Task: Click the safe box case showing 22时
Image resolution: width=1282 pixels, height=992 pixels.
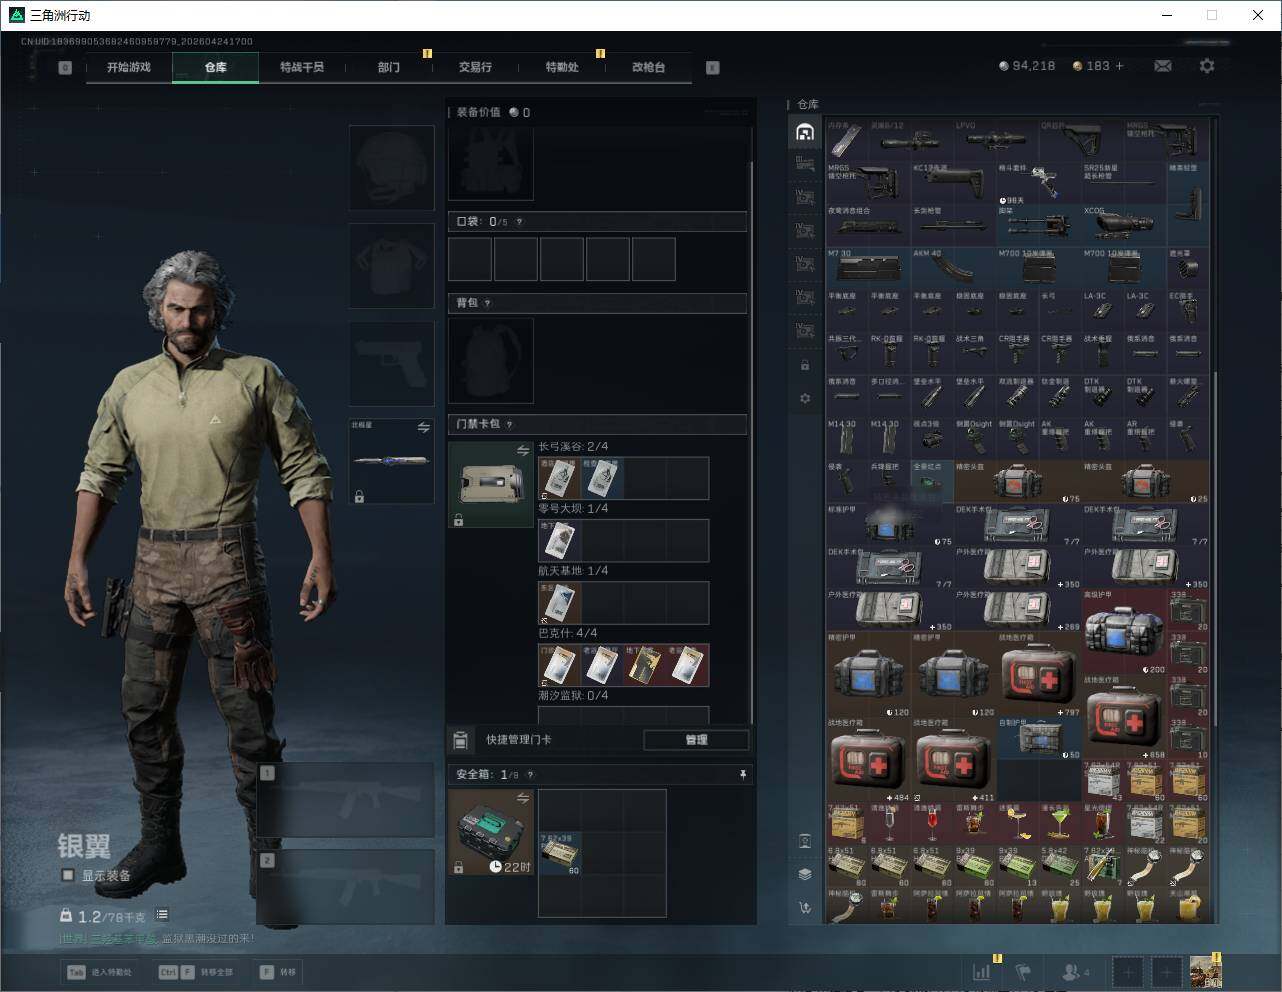Action: [491, 832]
